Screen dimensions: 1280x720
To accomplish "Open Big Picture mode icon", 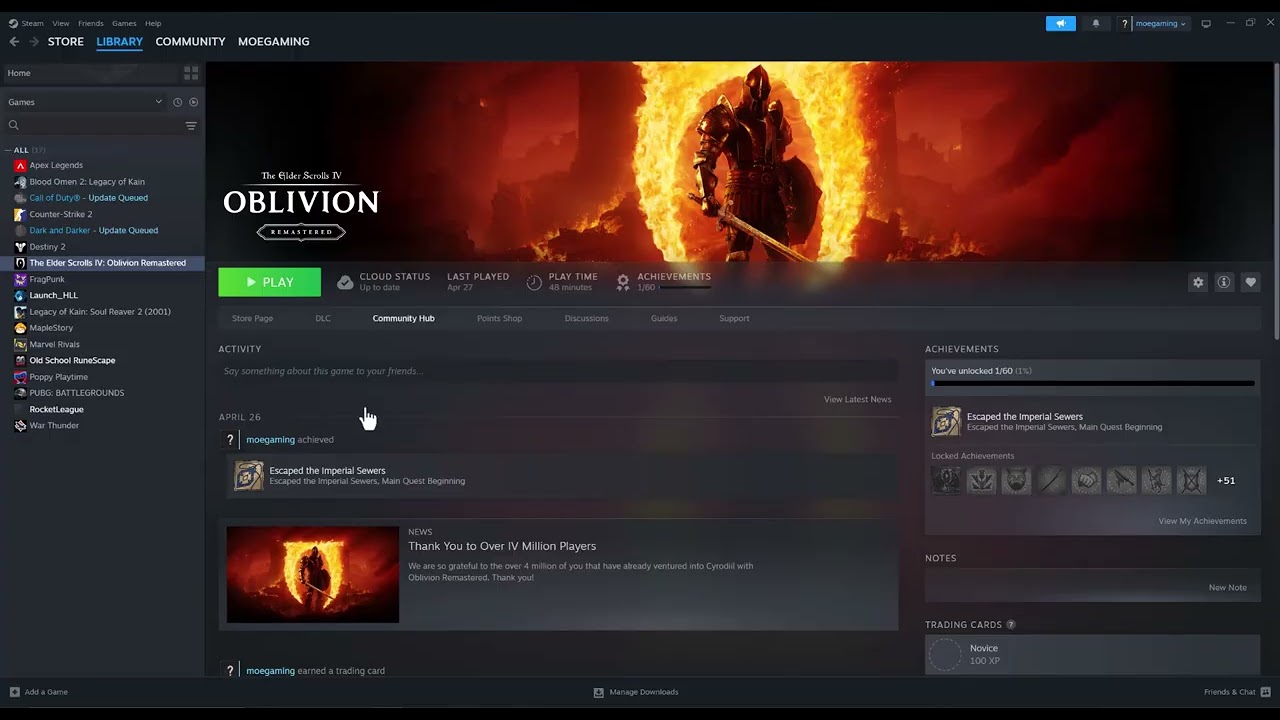I will (1206, 23).
